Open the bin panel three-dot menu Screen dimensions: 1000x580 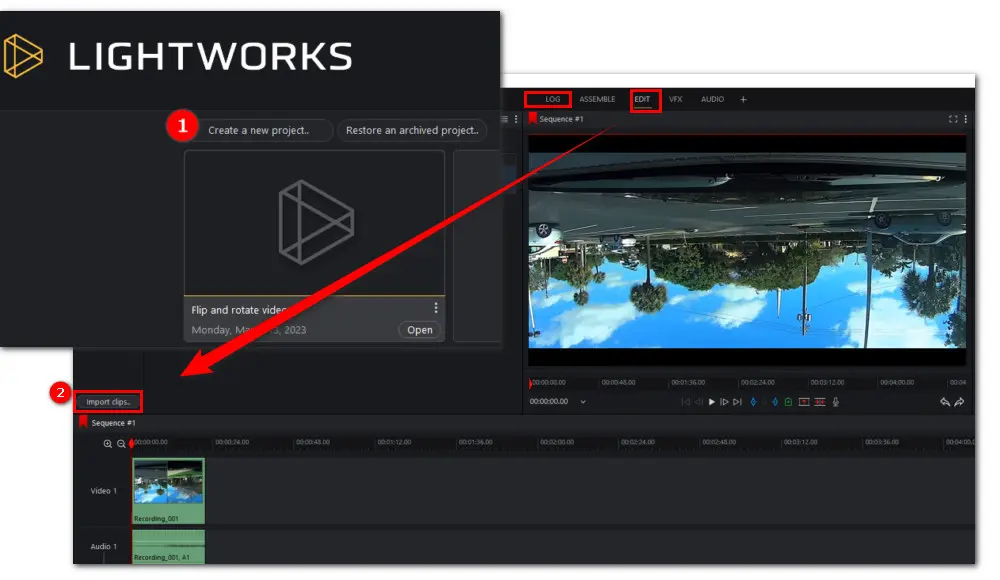516,119
